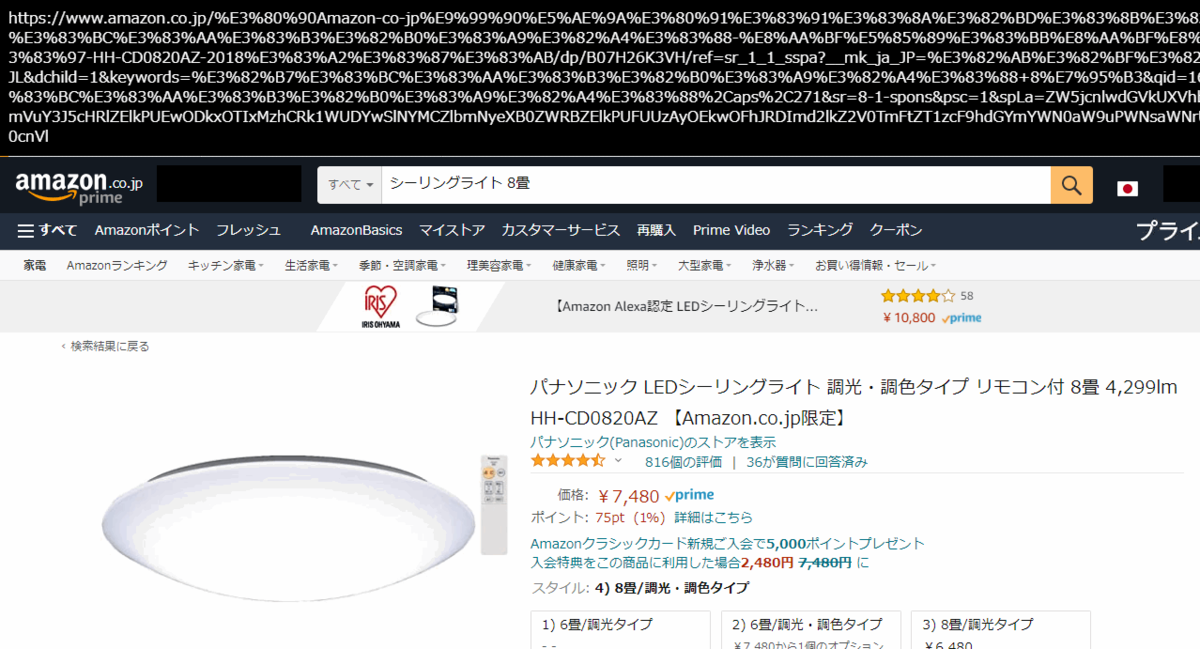Screen dimensions: 1200x649
Task: Open the すべて search category dropdown
Action: [x=350, y=185]
